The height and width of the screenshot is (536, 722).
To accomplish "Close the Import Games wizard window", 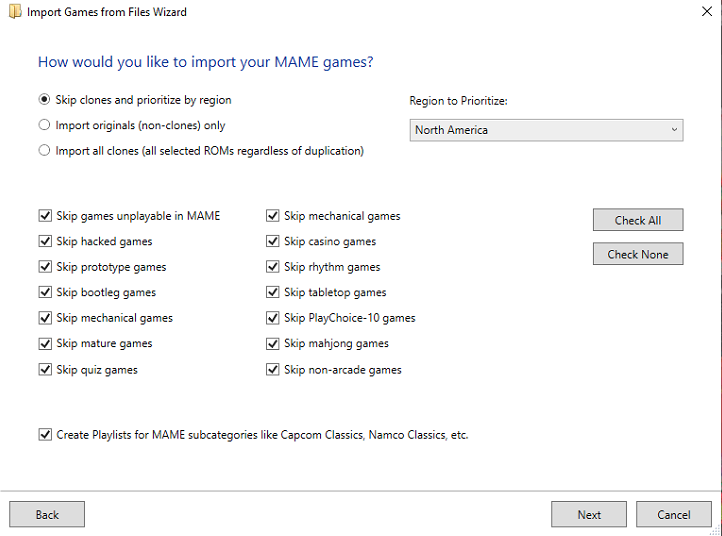I will pyautogui.click(x=706, y=12).
